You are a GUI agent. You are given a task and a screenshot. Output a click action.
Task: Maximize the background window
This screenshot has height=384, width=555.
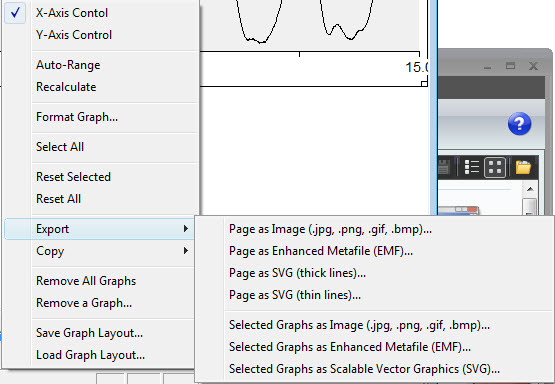[510, 66]
